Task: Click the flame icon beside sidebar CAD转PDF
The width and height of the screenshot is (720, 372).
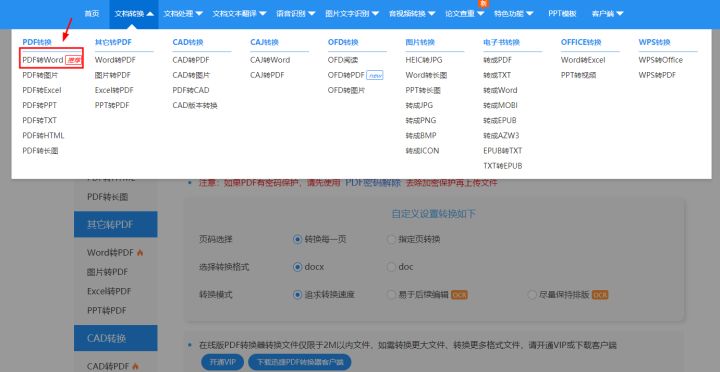Action: pyautogui.click(x=135, y=366)
